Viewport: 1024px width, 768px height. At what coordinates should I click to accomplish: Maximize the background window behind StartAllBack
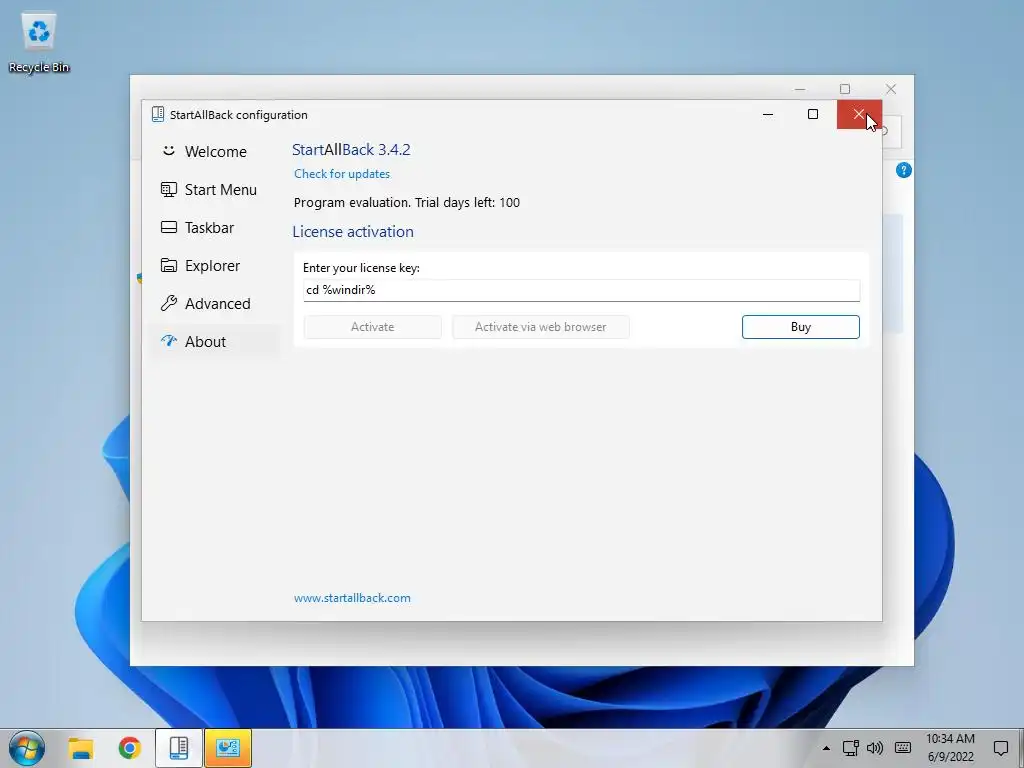(845, 89)
